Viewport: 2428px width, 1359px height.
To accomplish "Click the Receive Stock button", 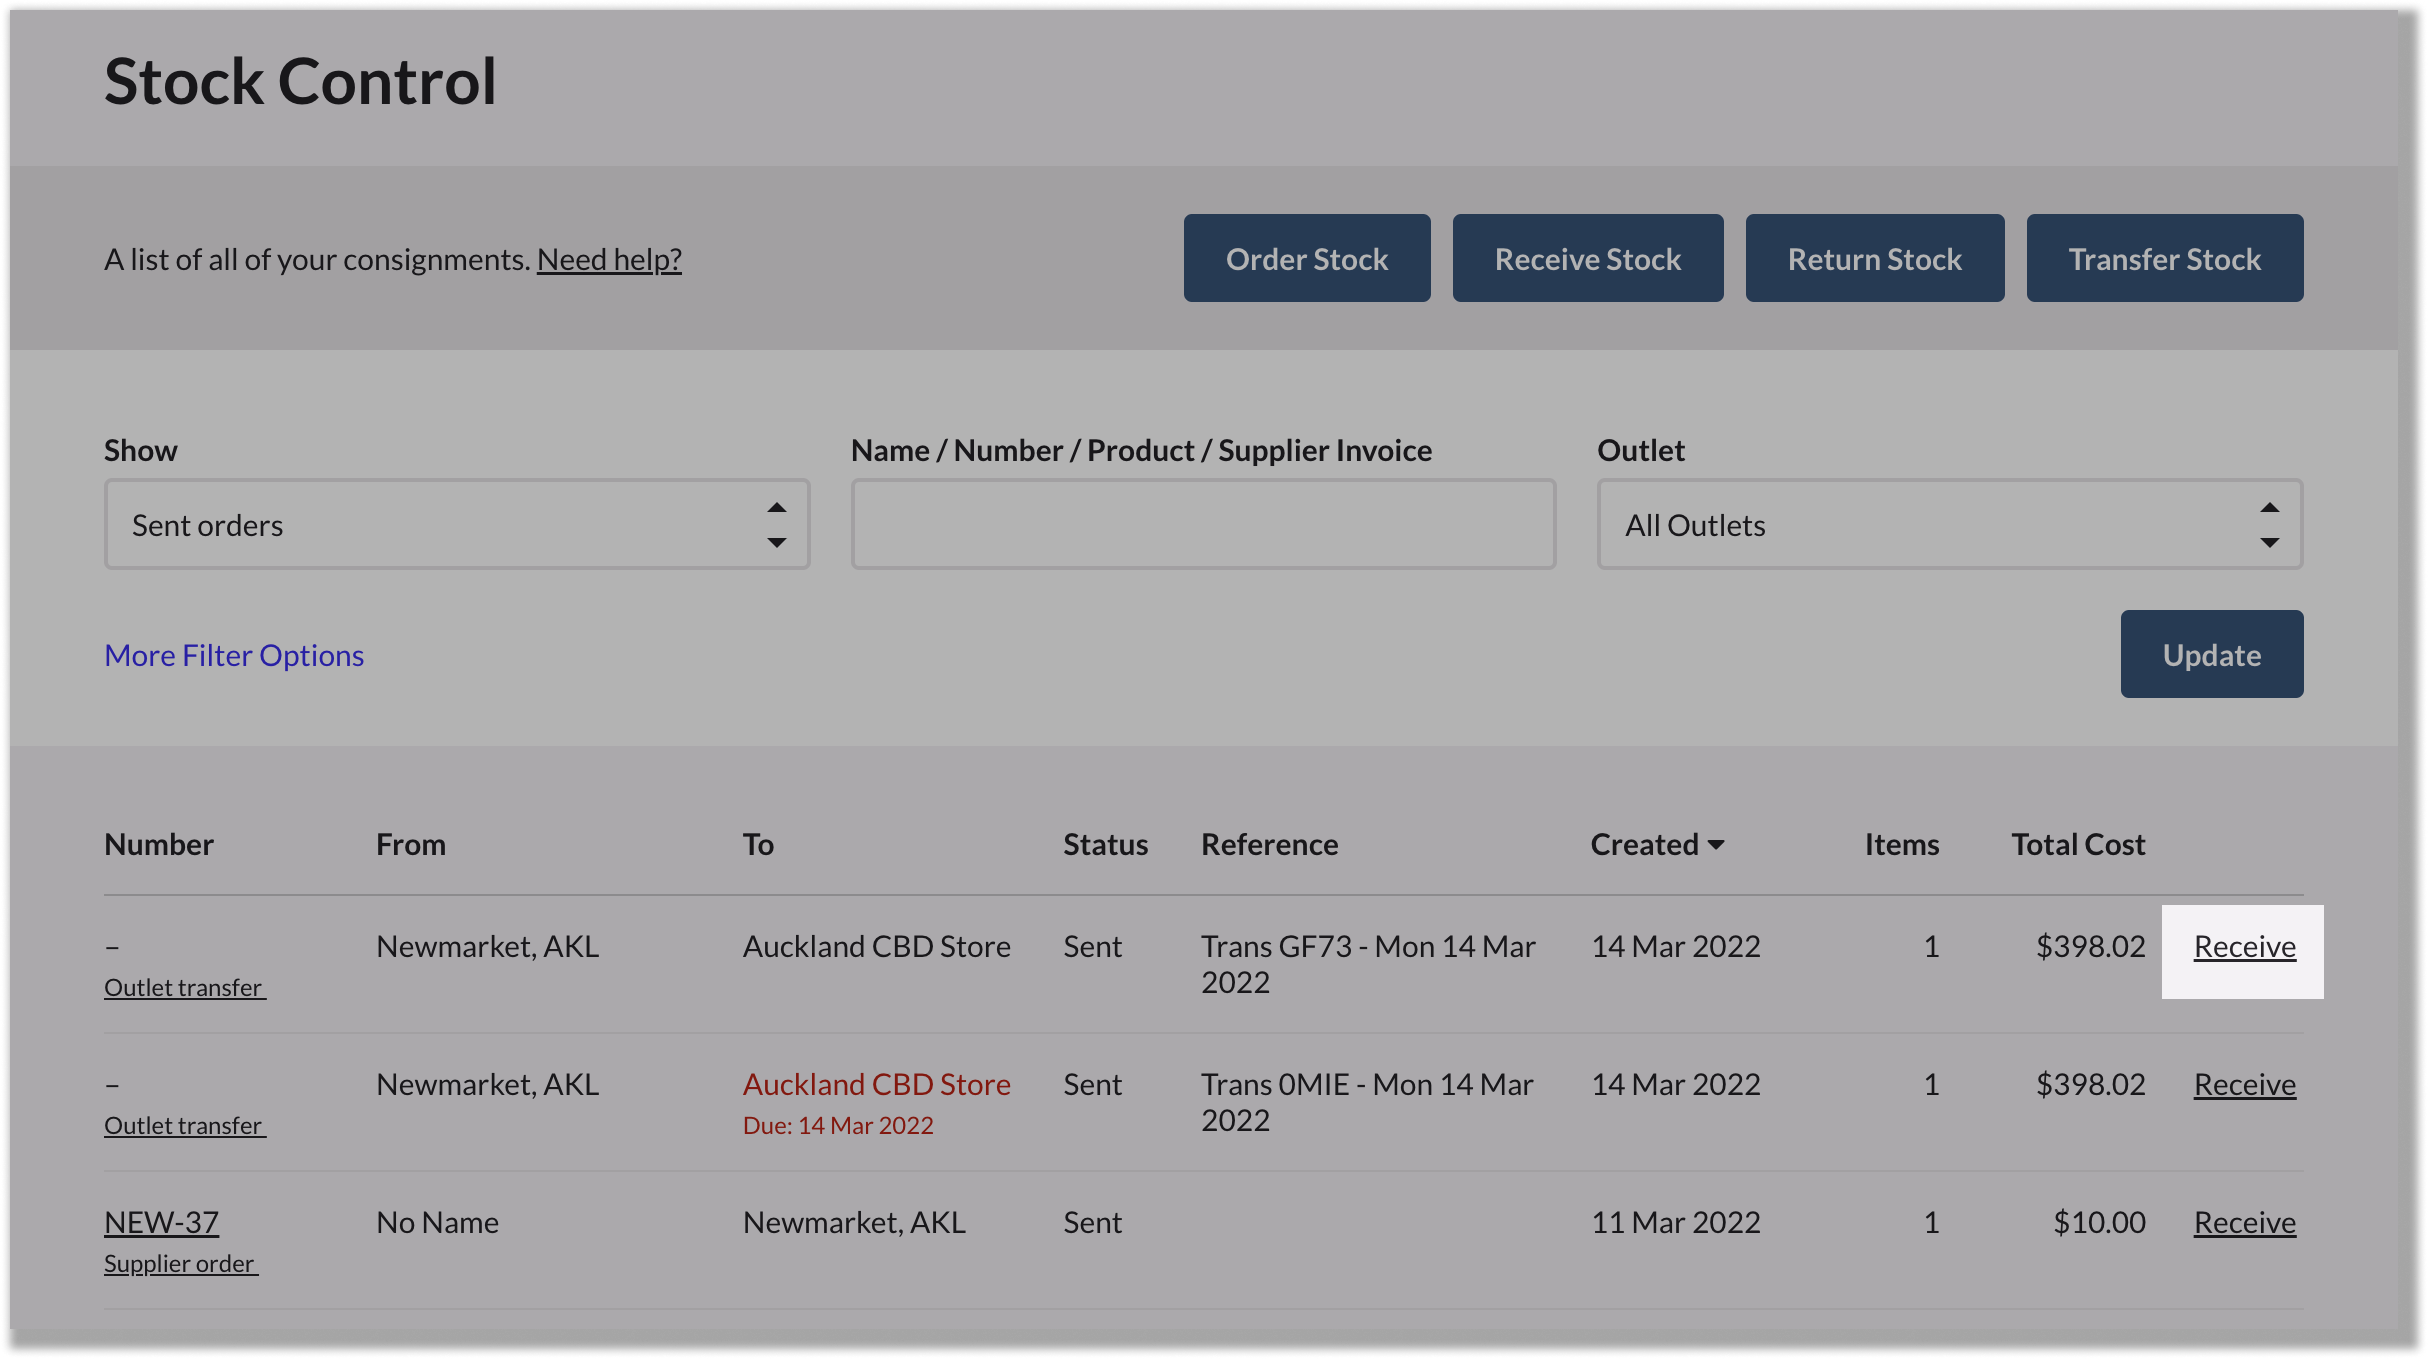I will pyautogui.click(x=1587, y=258).
